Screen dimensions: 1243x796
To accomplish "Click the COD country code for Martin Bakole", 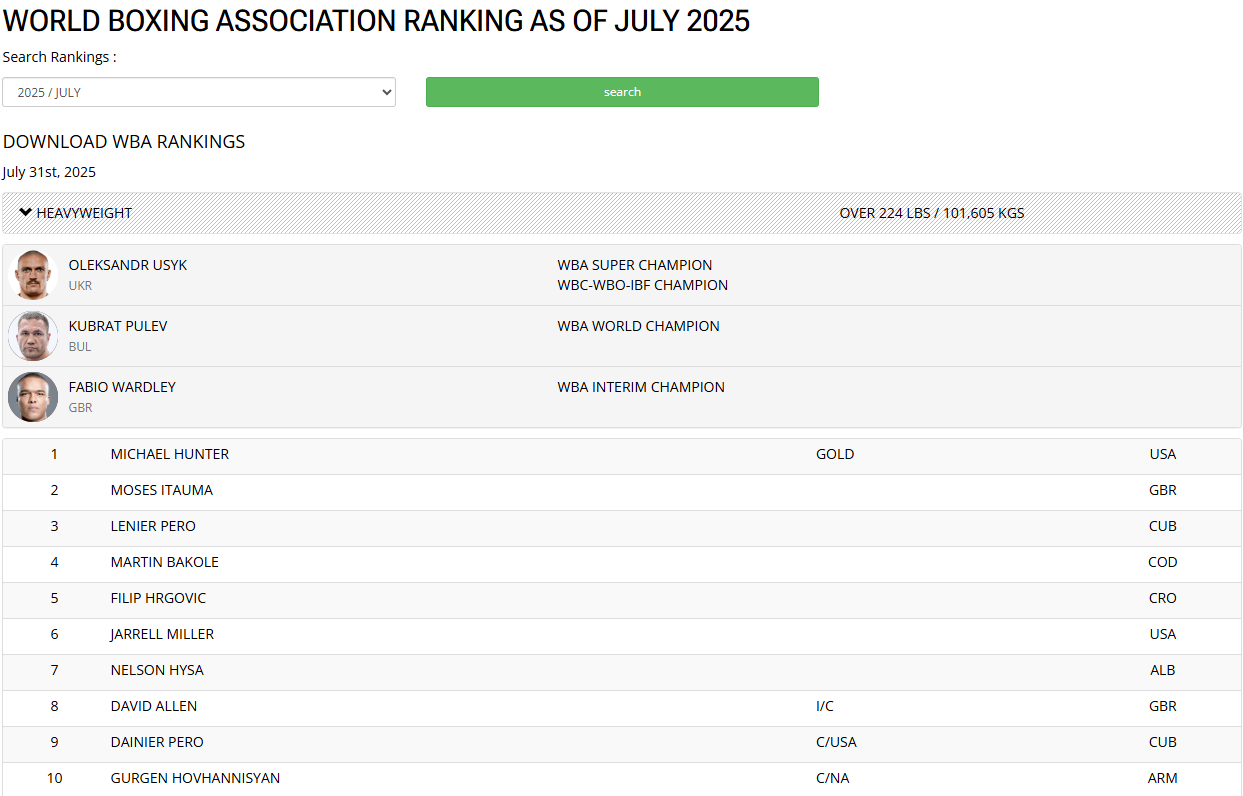I will 1163,562.
